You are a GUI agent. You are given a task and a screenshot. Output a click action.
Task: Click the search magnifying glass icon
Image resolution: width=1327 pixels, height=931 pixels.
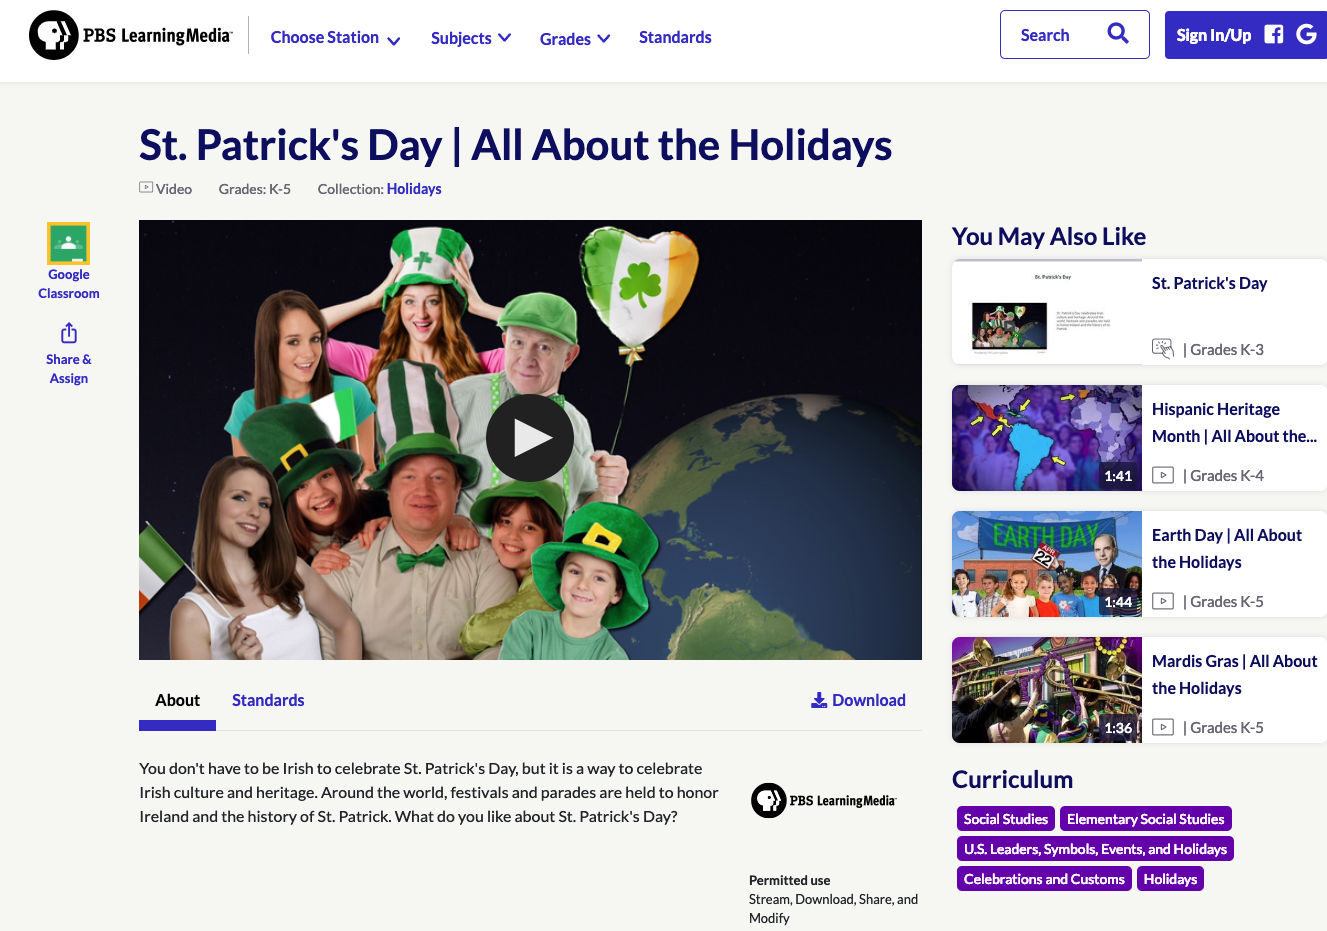point(1117,33)
